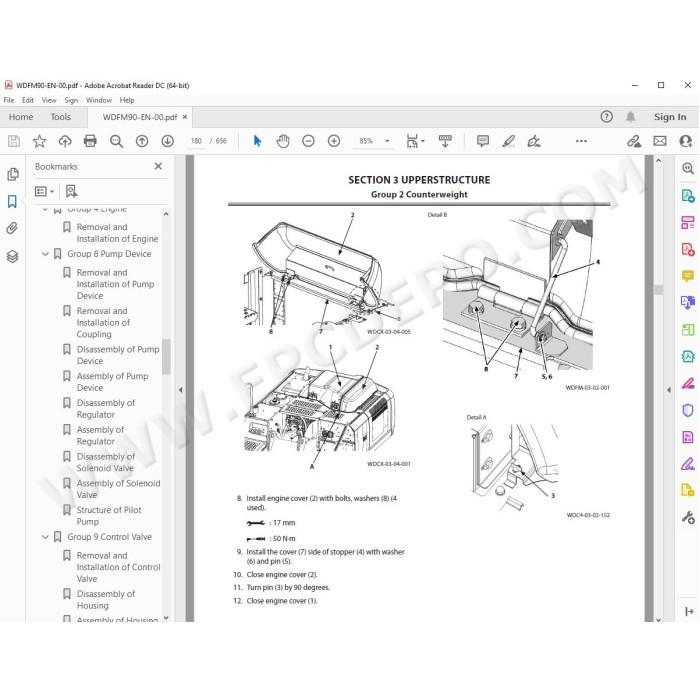Enable scrolling read mode icon

click(x=445, y=141)
